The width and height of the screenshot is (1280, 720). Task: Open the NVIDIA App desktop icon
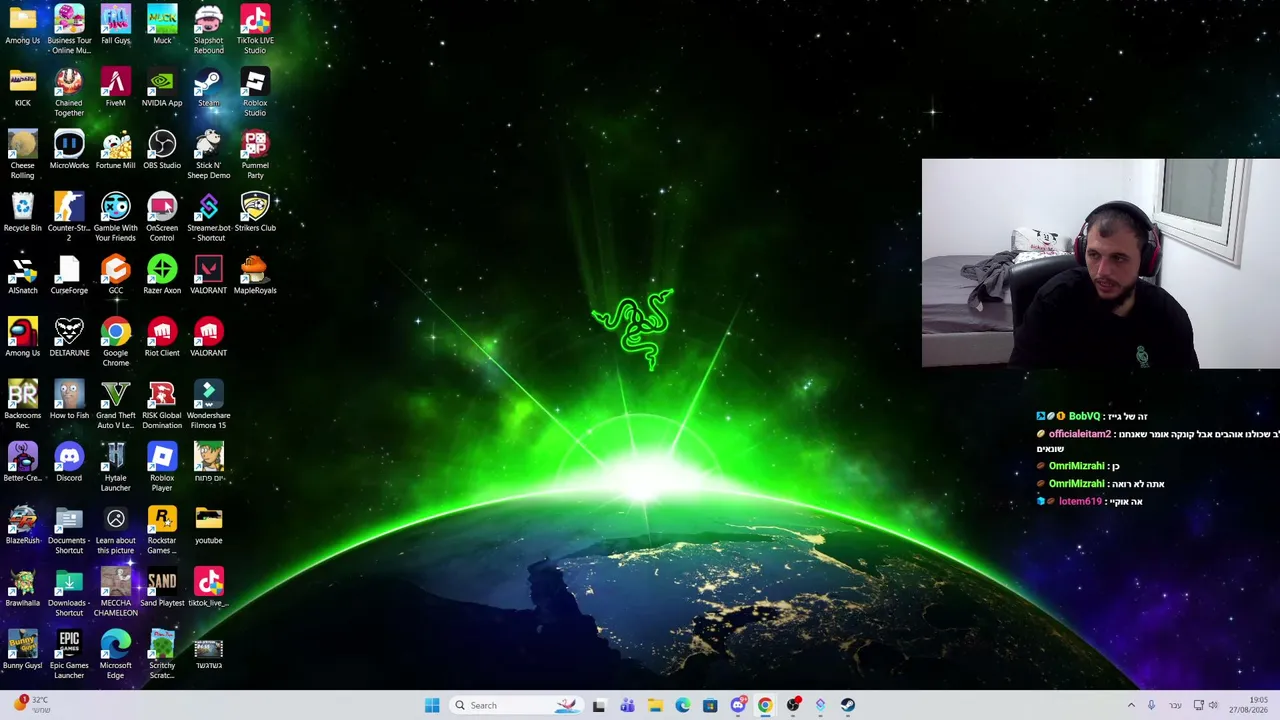coord(162,88)
